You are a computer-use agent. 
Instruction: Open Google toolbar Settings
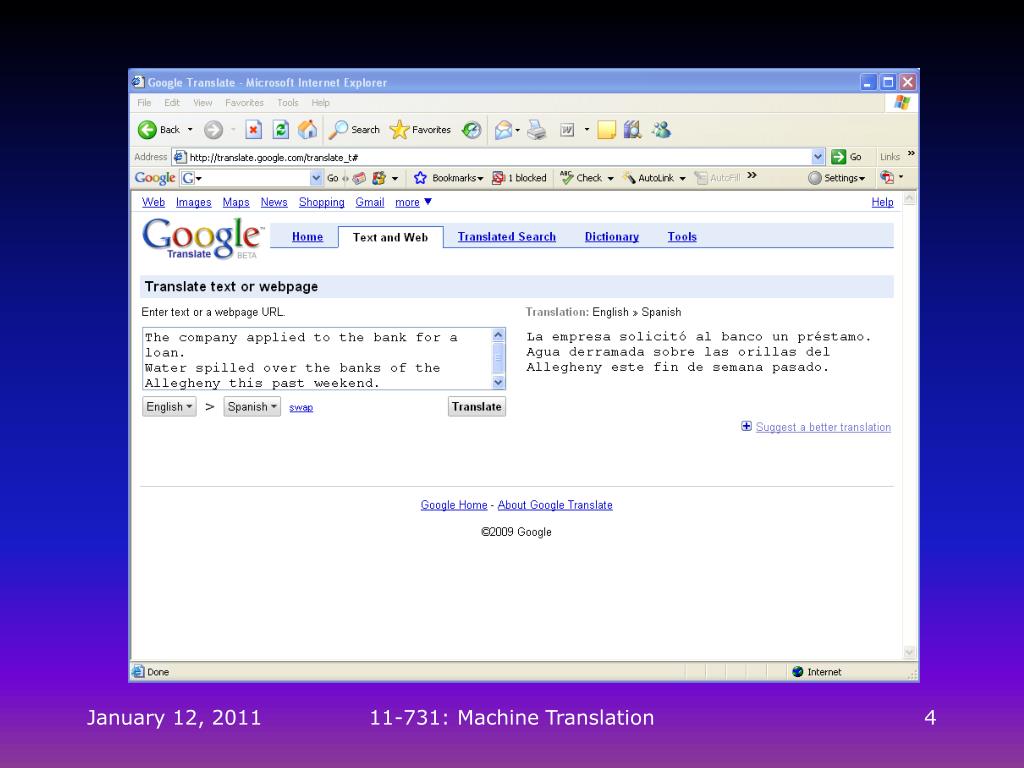click(837, 178)
